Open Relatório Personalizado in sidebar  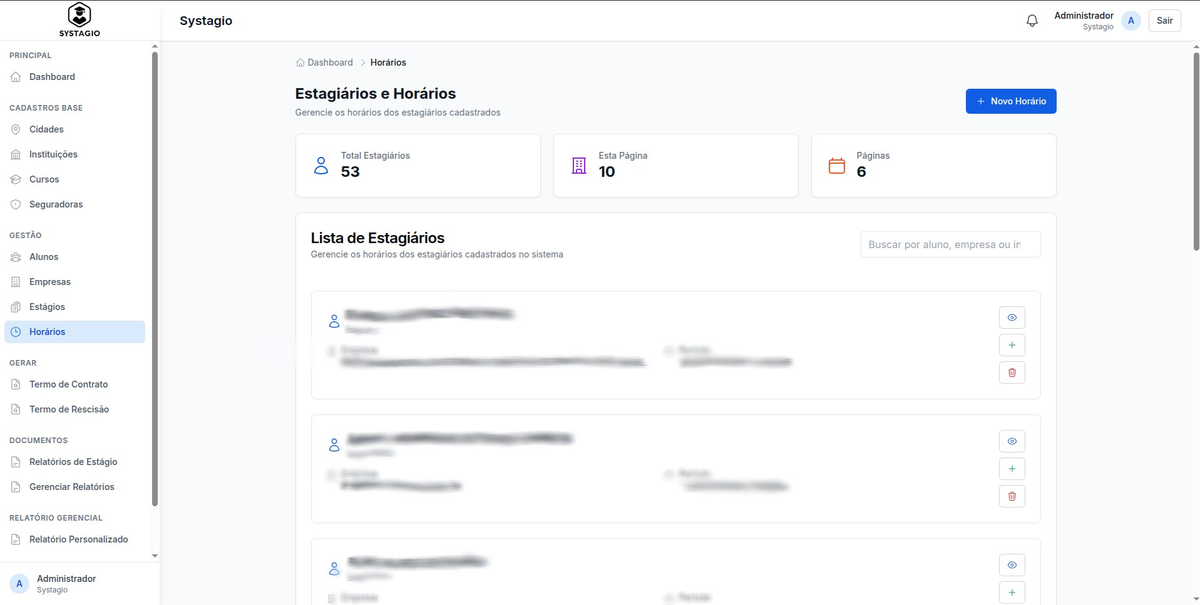[78, 539]
